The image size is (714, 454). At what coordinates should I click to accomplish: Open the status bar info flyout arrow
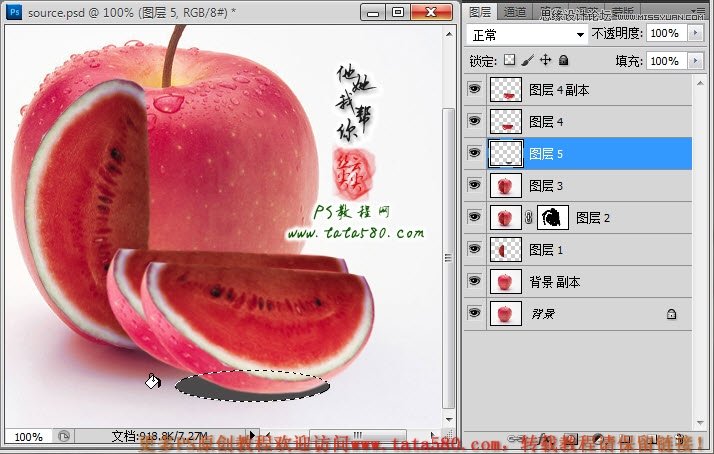[252, 435]
